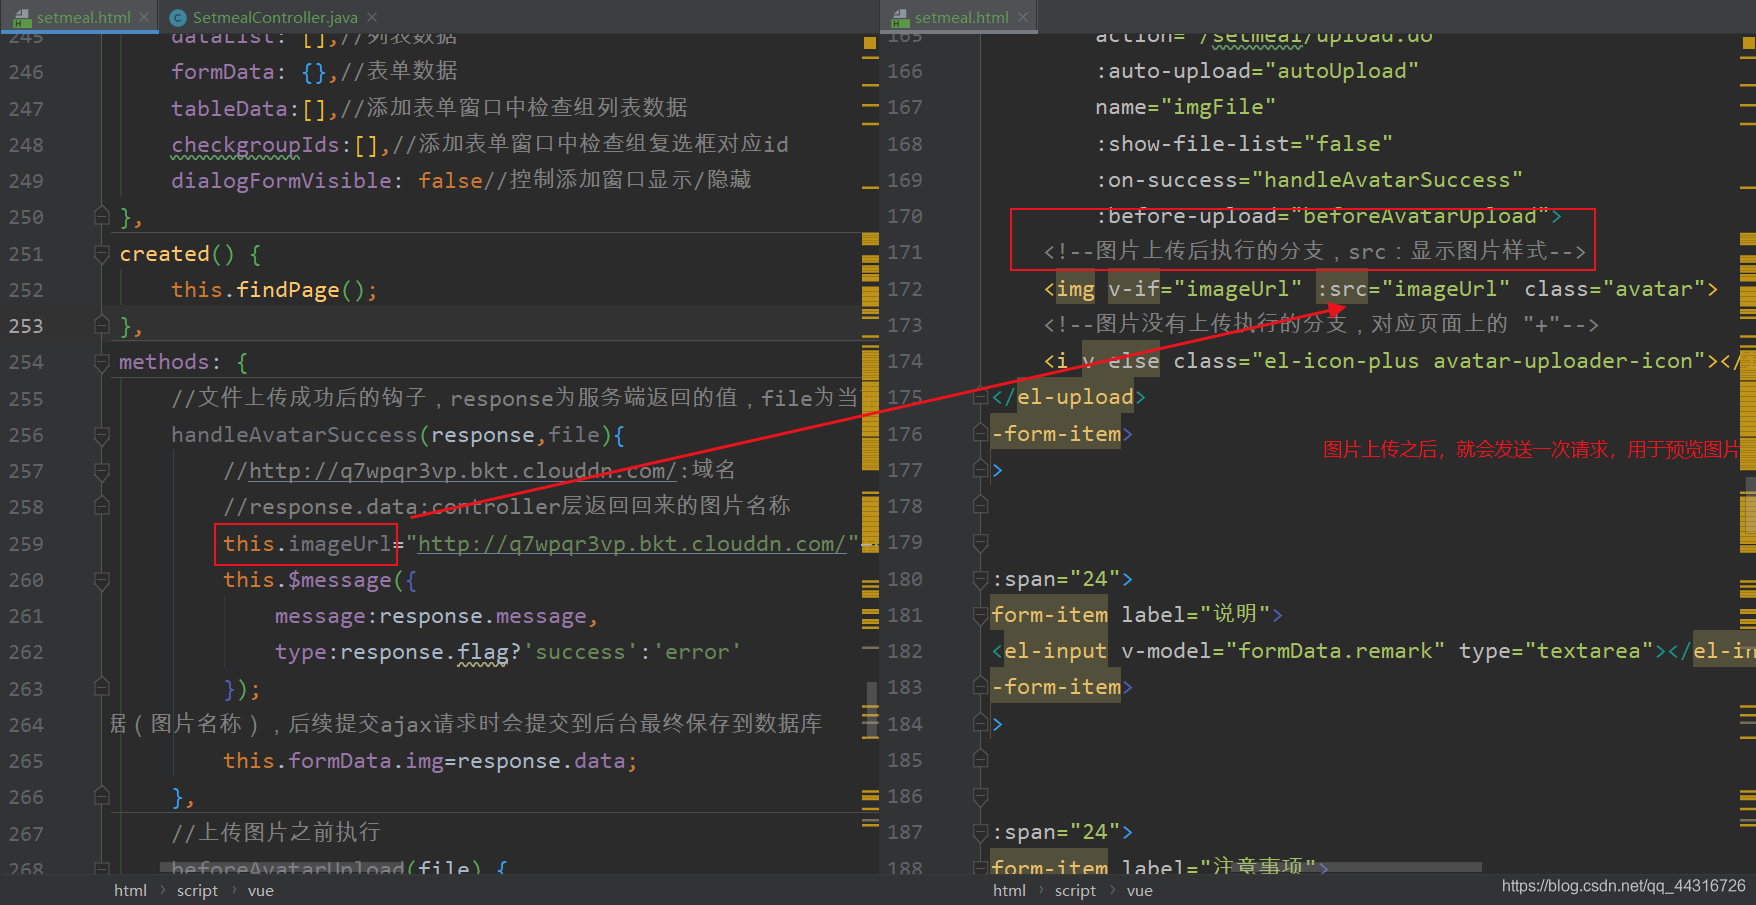This screenshot has height=905, width=1756.
Task: Click the HTML file icon on right setmeal.html tab
Action: coord(900,17)
